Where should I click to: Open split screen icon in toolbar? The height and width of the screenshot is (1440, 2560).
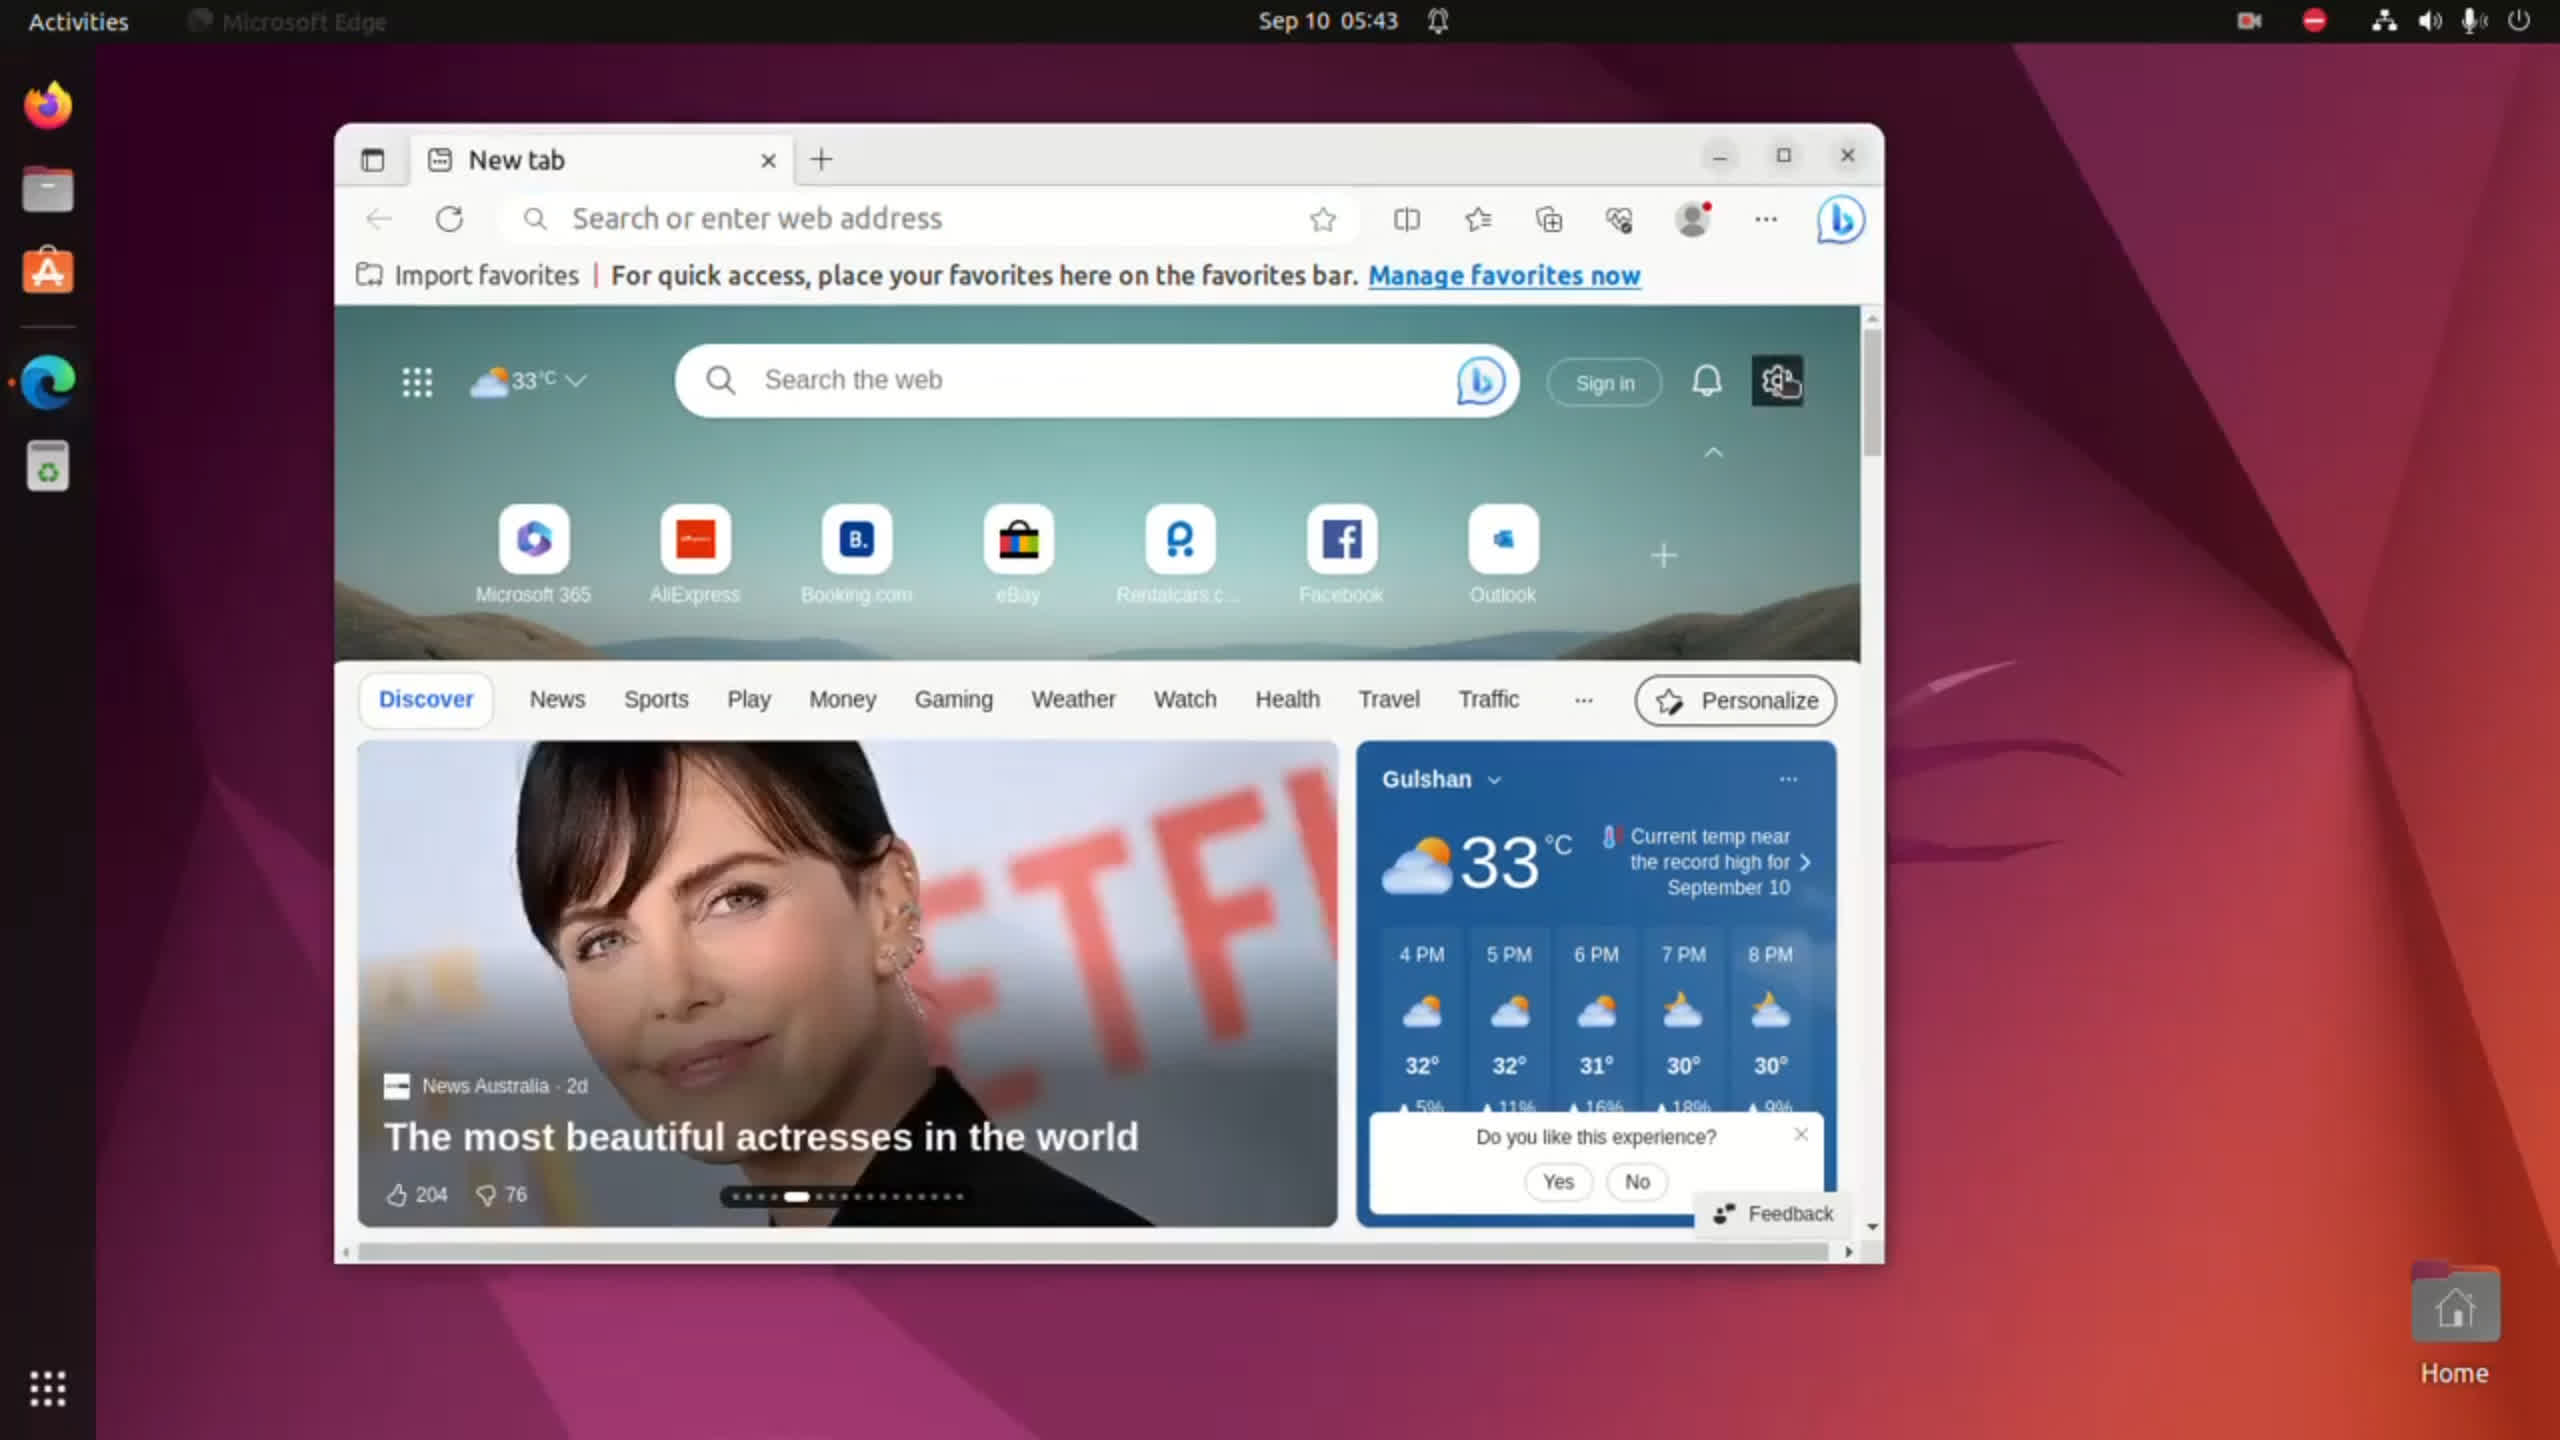point(1406,219)
